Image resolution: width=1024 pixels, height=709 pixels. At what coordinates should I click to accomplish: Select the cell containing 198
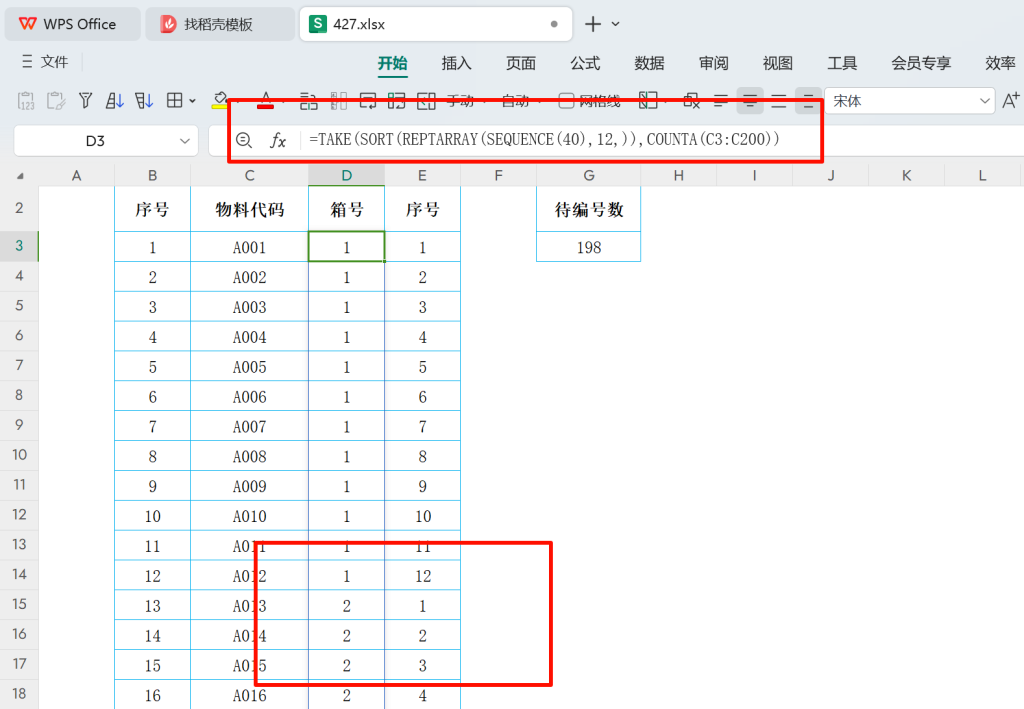click(x=588, y=247)
